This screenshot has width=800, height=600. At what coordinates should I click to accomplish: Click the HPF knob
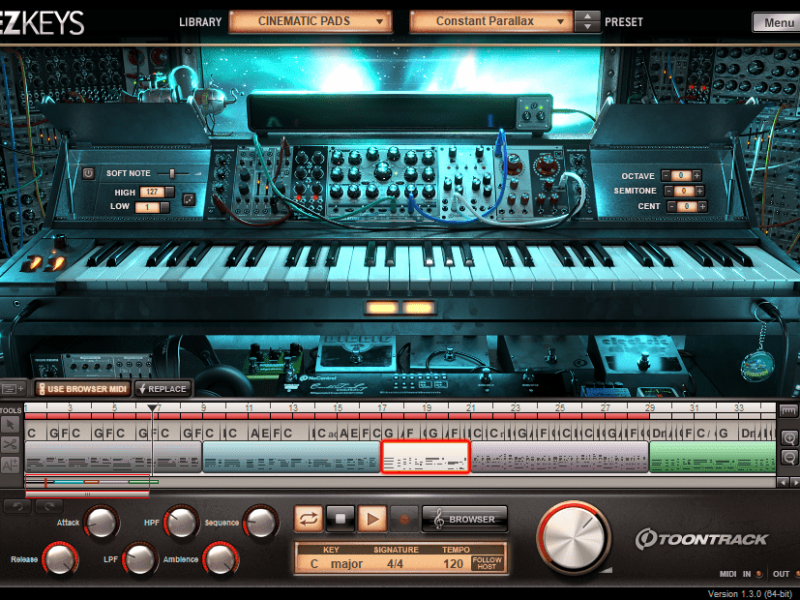[x=181, y=522]
